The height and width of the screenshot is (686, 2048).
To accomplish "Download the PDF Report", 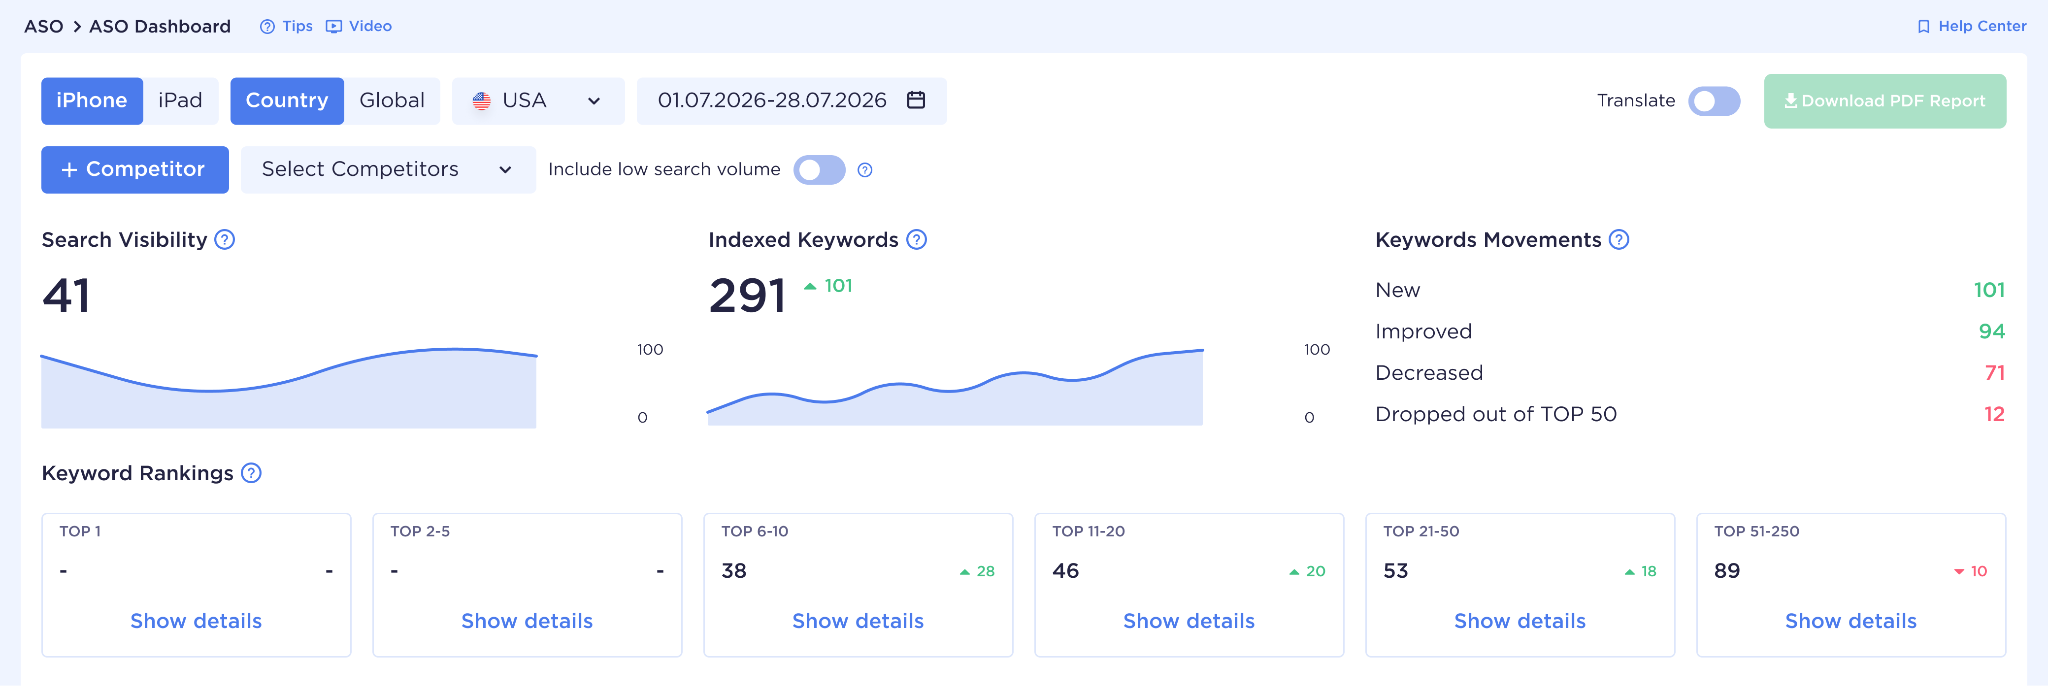I will pyautogui.click(x=1885, y=101).
